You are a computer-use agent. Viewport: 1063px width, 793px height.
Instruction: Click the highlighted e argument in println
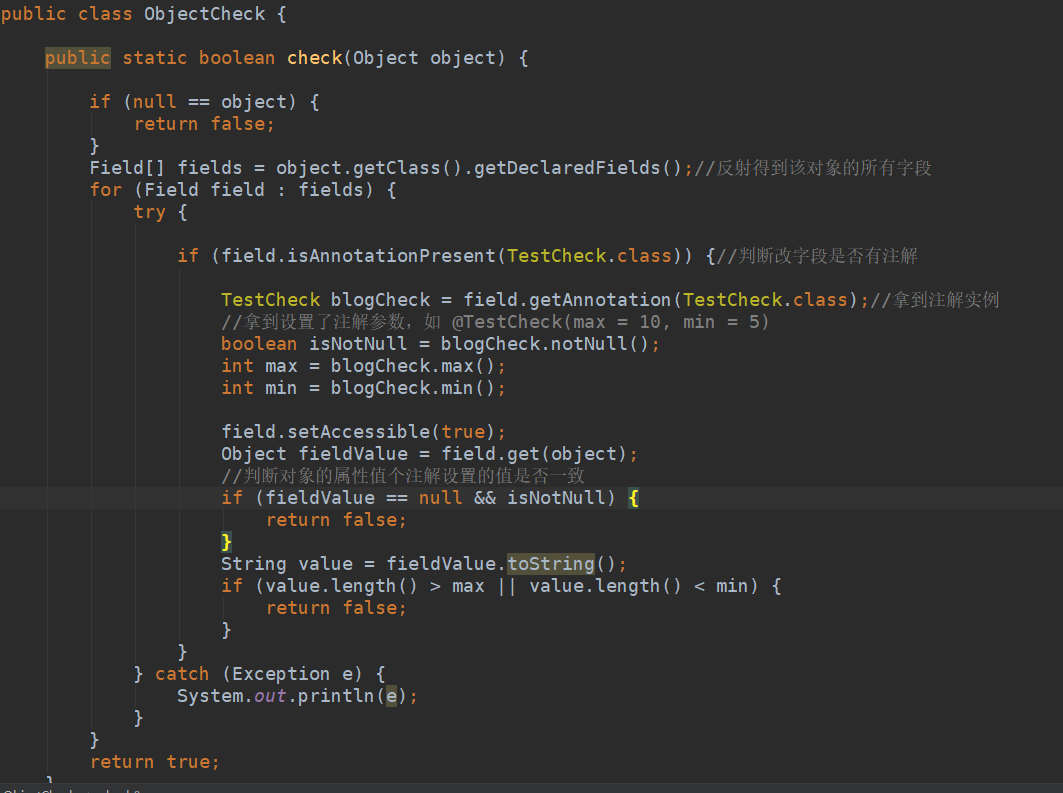[391, 696]
